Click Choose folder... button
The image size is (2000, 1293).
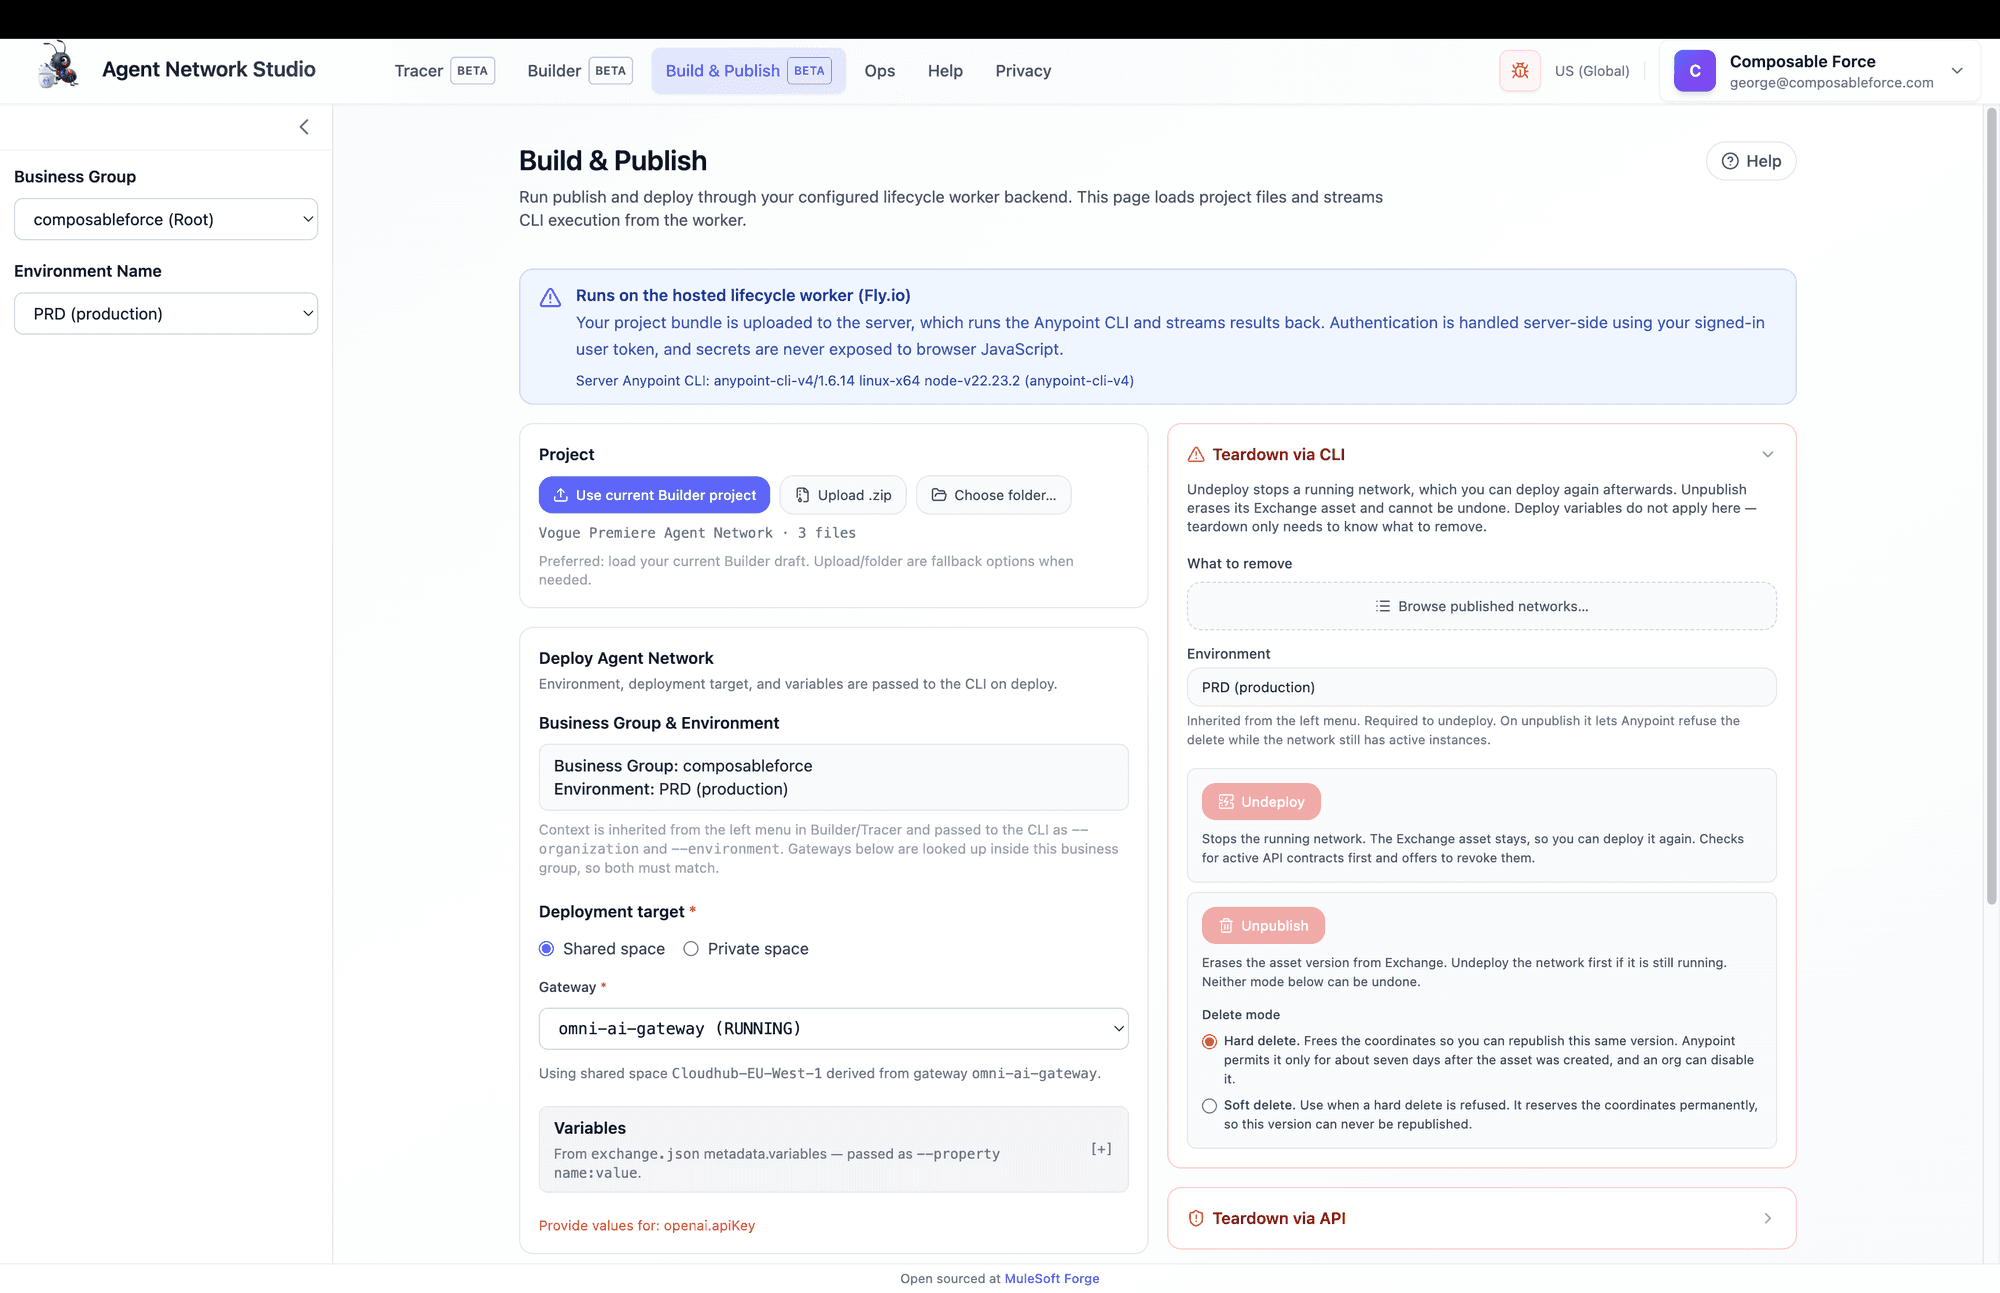coord(993,495)
